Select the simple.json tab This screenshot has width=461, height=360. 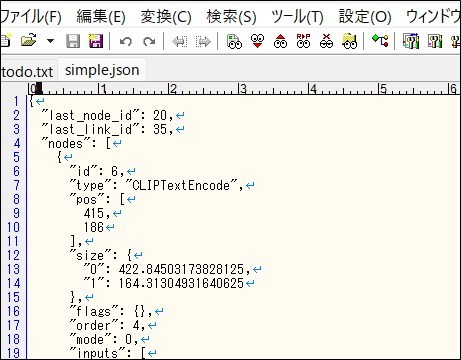coord(102,70)
